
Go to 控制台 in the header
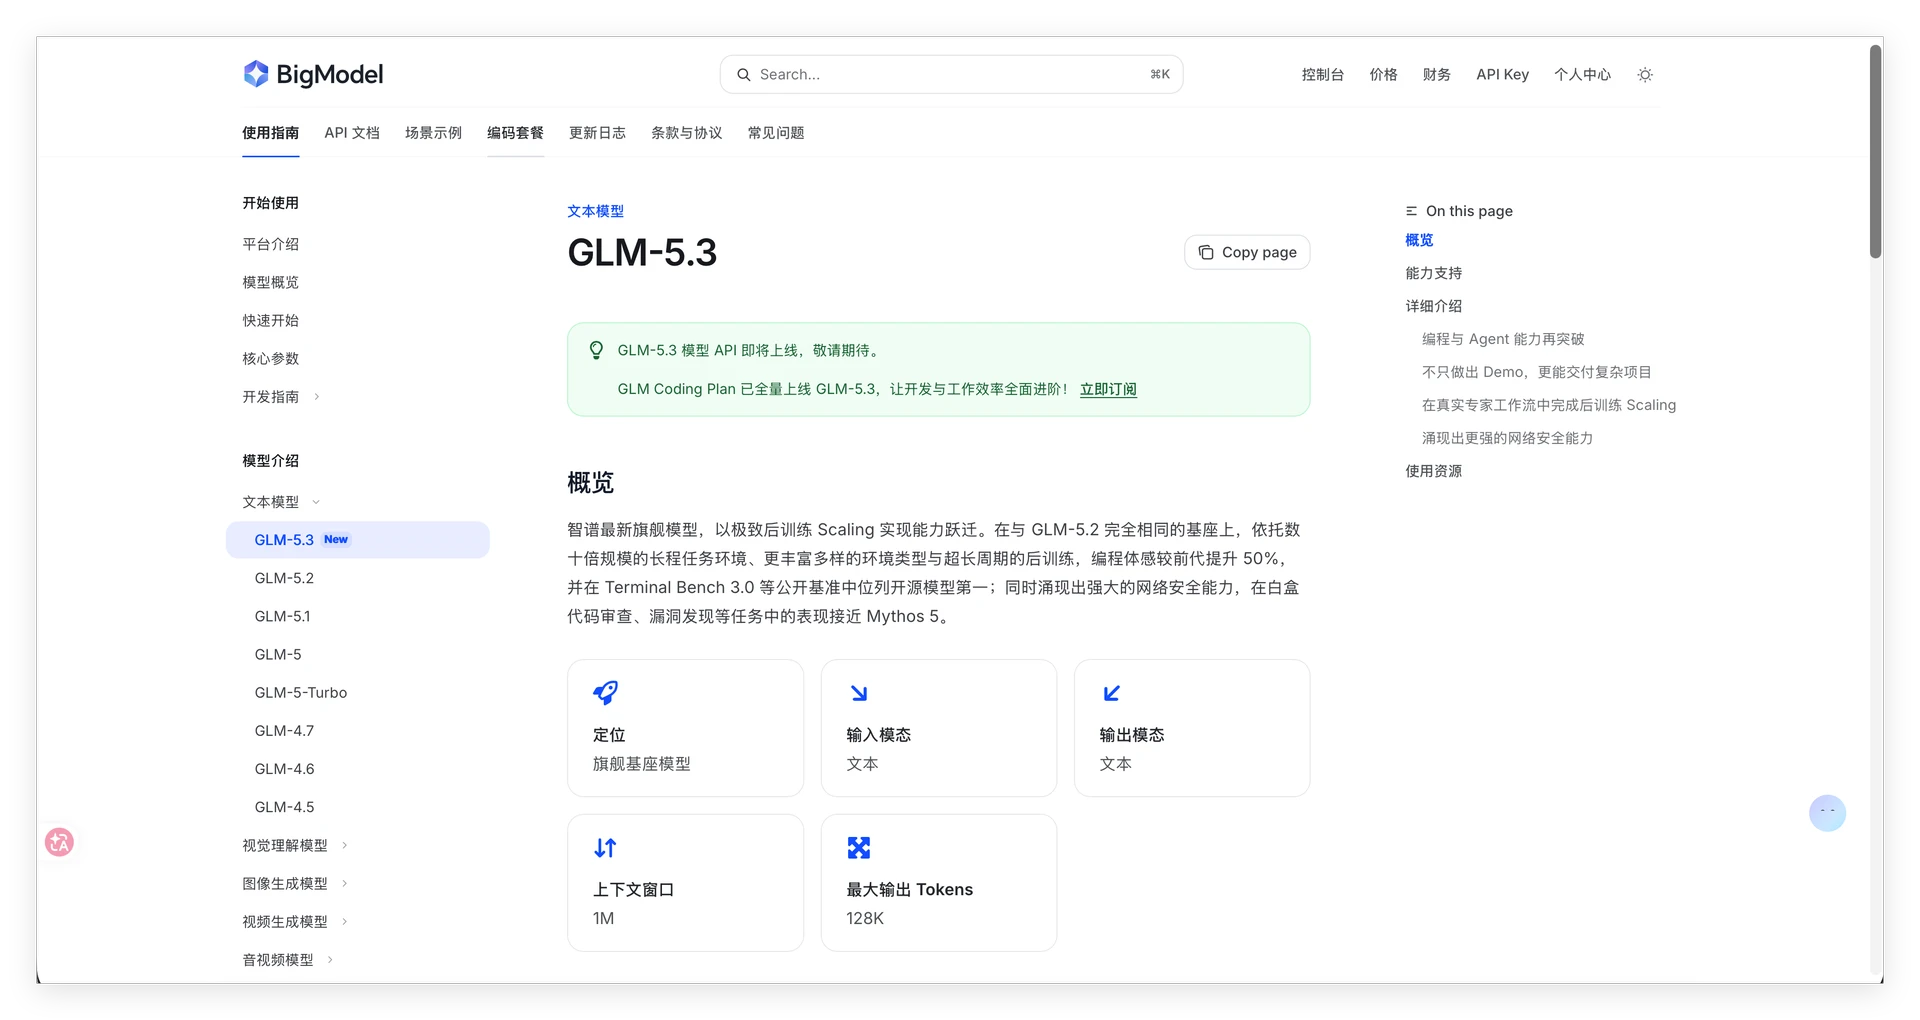1323,75
